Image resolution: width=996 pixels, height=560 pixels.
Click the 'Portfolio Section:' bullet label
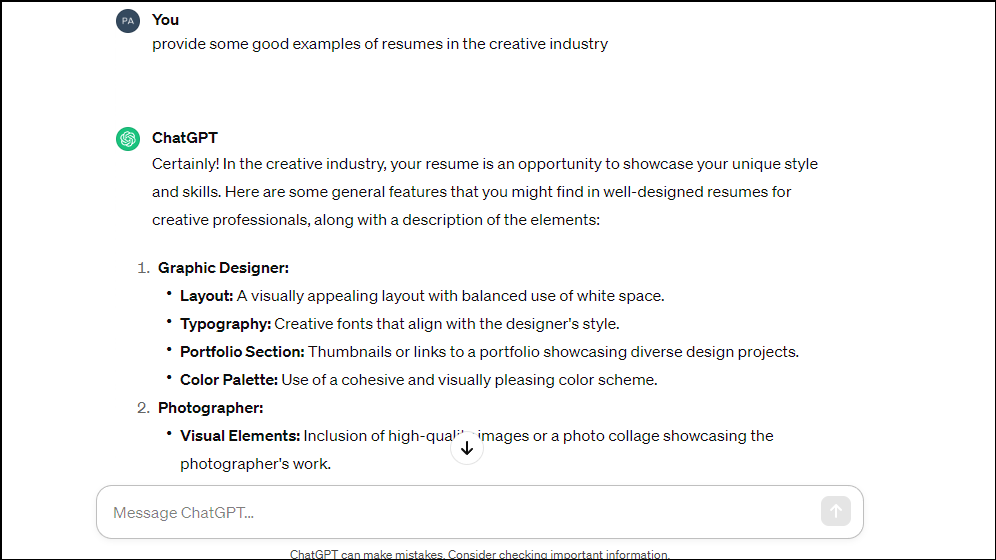(242, 352)
